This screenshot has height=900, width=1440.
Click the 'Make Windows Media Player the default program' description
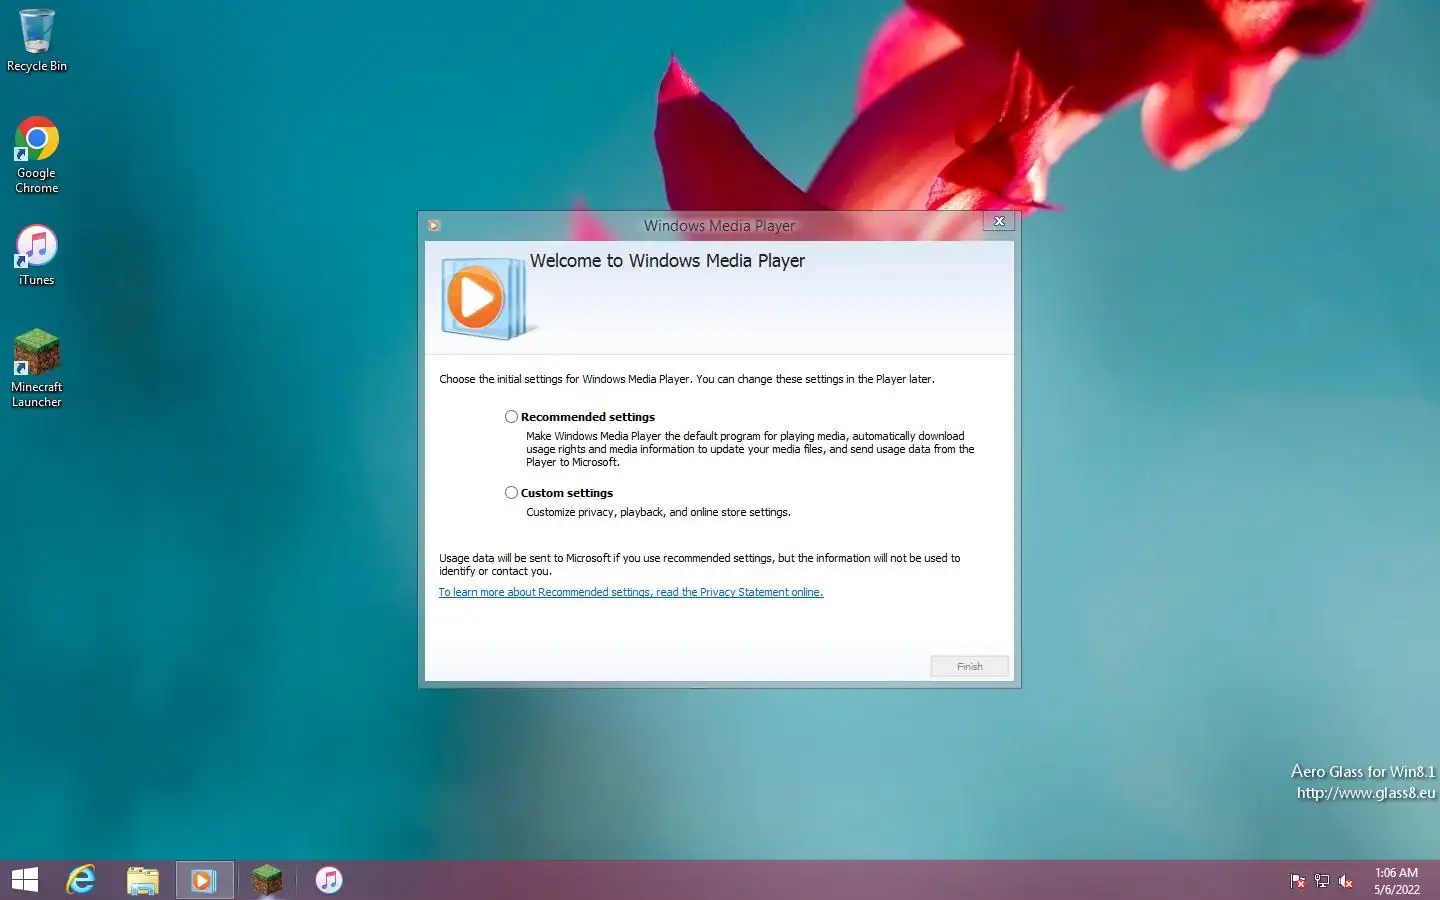pos(750,449)
